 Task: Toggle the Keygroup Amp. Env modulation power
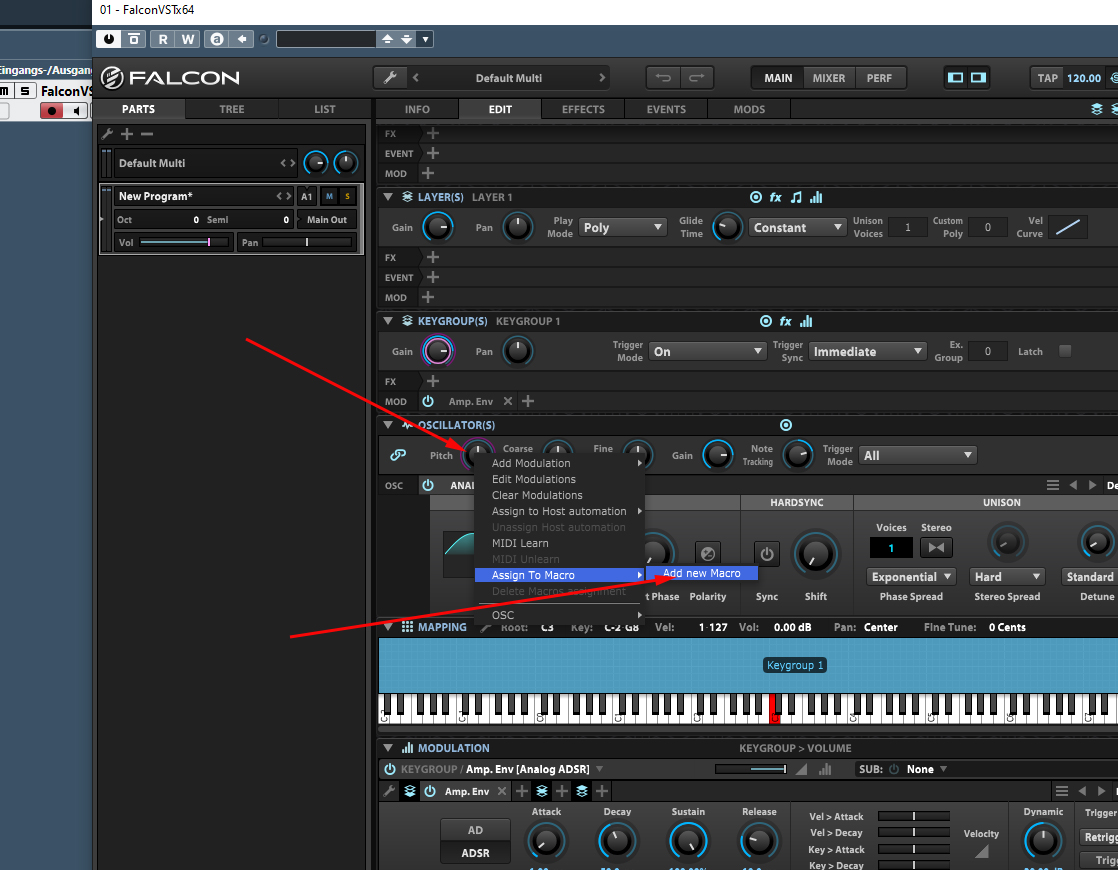coord(389,769)
